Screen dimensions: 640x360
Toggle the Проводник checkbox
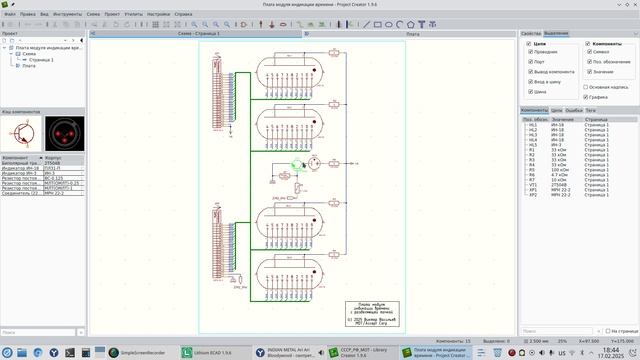(531, 52)
